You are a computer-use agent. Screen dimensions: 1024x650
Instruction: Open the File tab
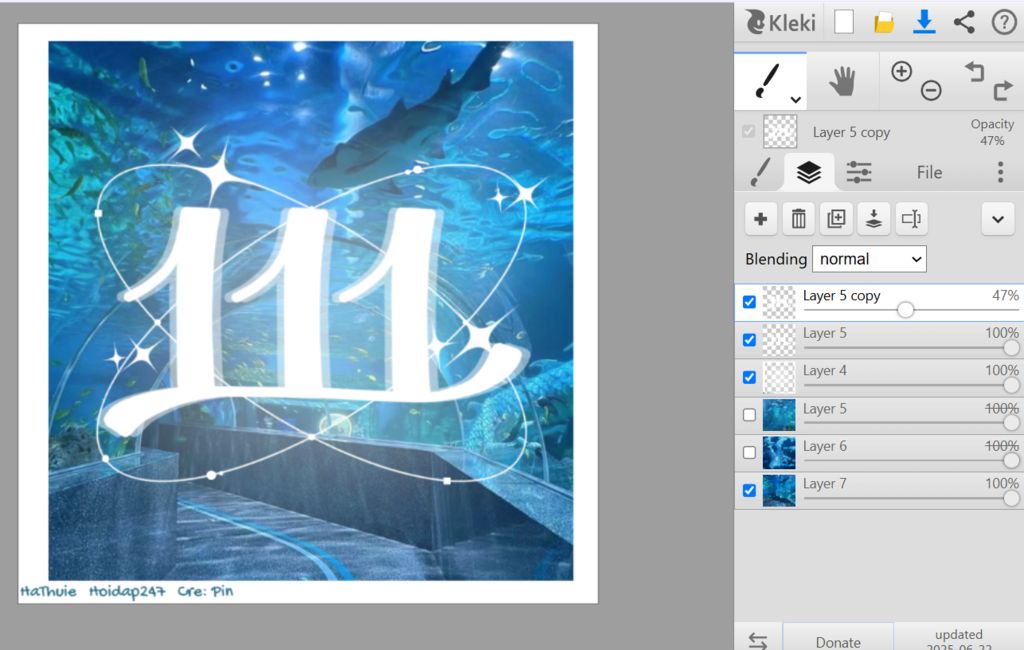(x=929, y=172)
